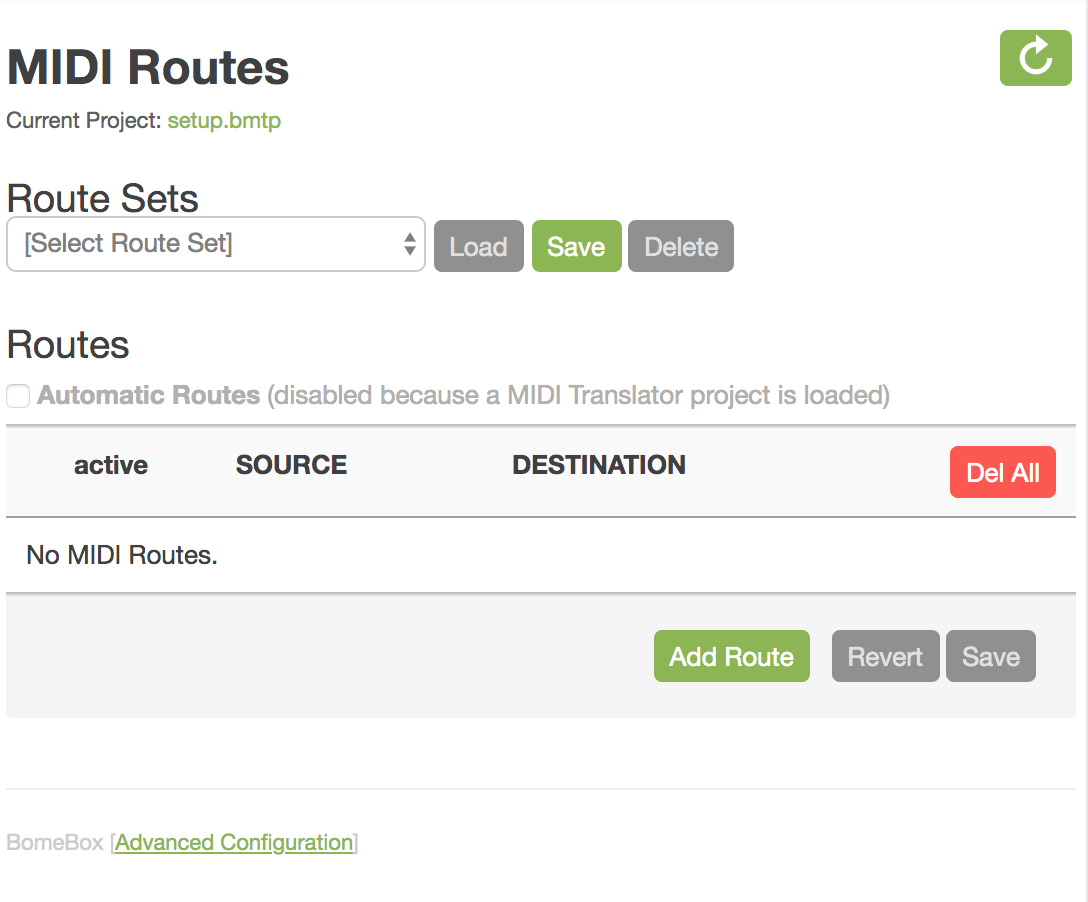Image resolution: width=1088 pixels, height=902 pixels.
Task: Delete the selected route set
Action: [681, 246]
